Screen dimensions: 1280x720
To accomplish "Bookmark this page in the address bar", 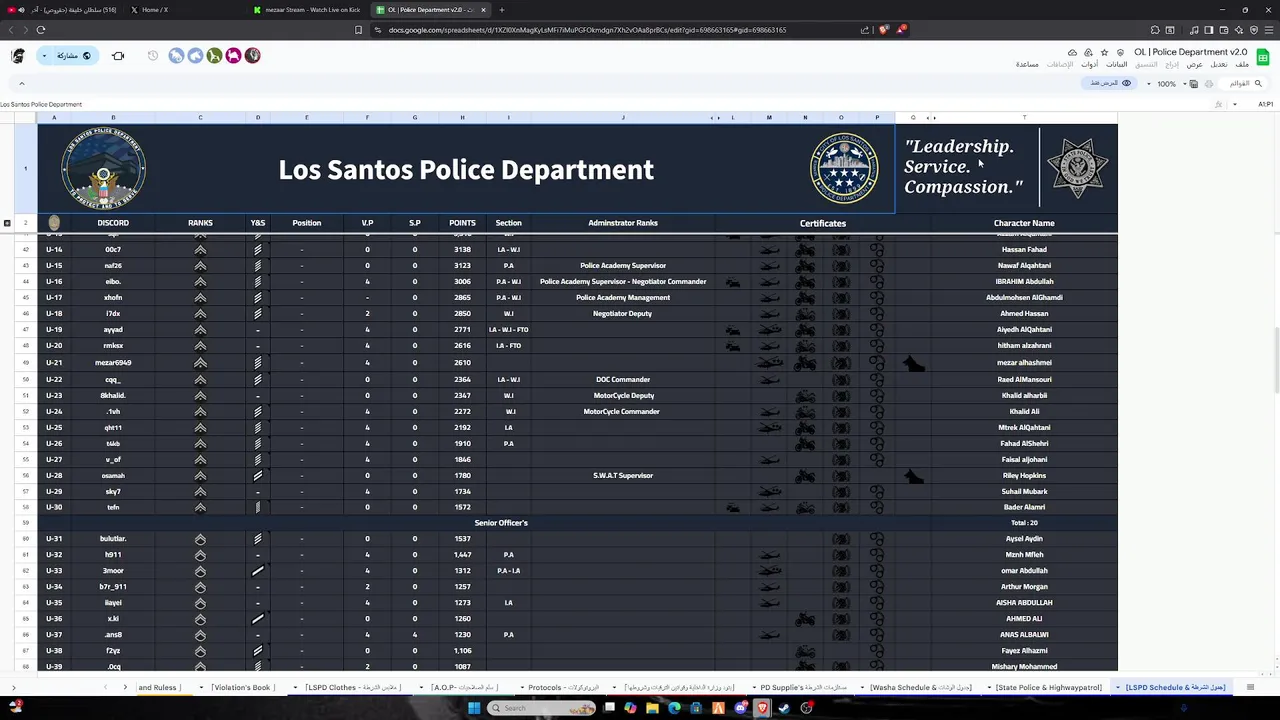I will (359, 30).
